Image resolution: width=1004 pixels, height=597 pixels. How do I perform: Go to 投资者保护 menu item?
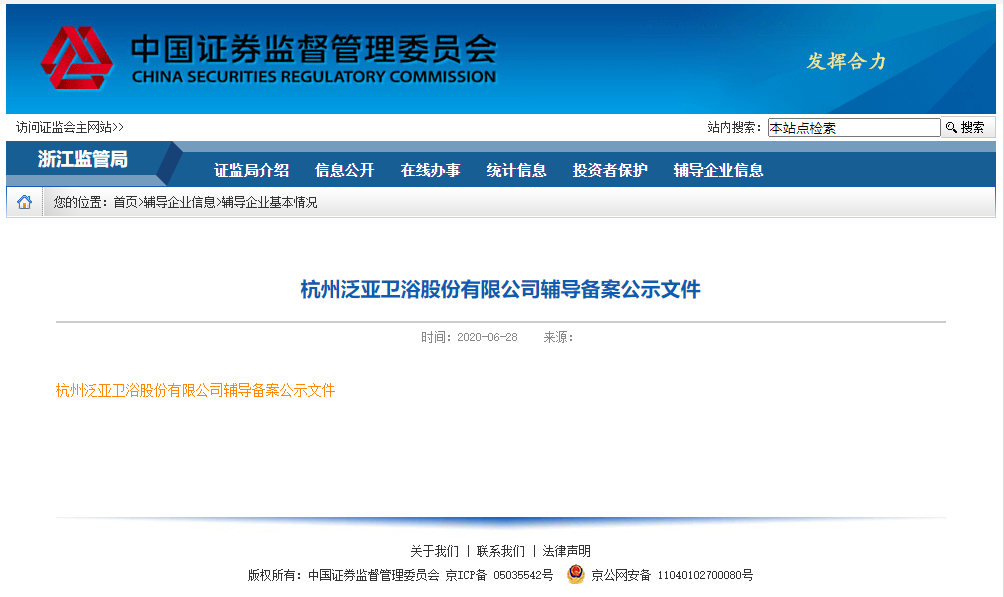[x=610, y=170]
